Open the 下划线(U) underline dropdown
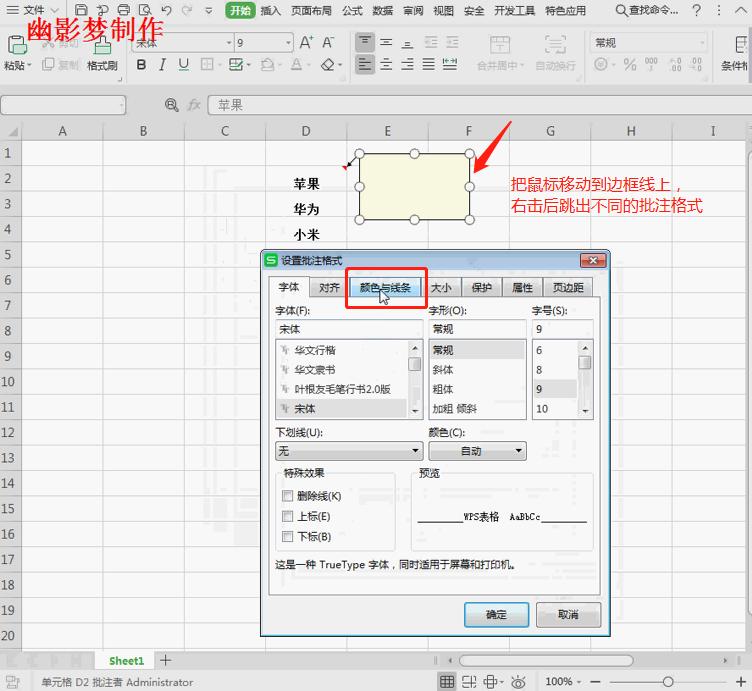752x691 pixels. point(349,451)
